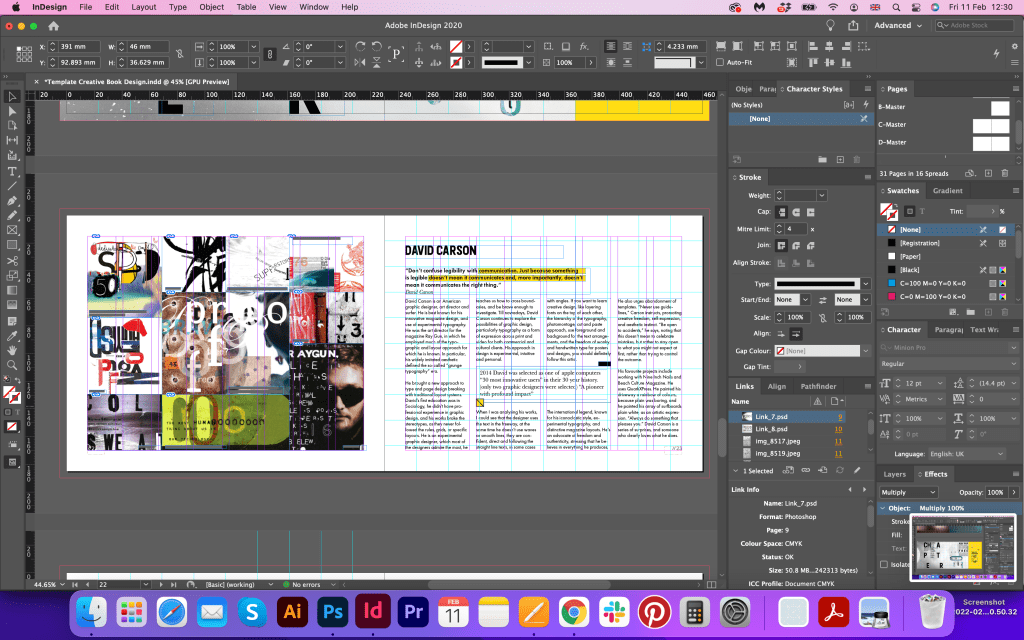Open Photoshop from the Dock
The image size is (1024, 640).
tap(331, 610)
